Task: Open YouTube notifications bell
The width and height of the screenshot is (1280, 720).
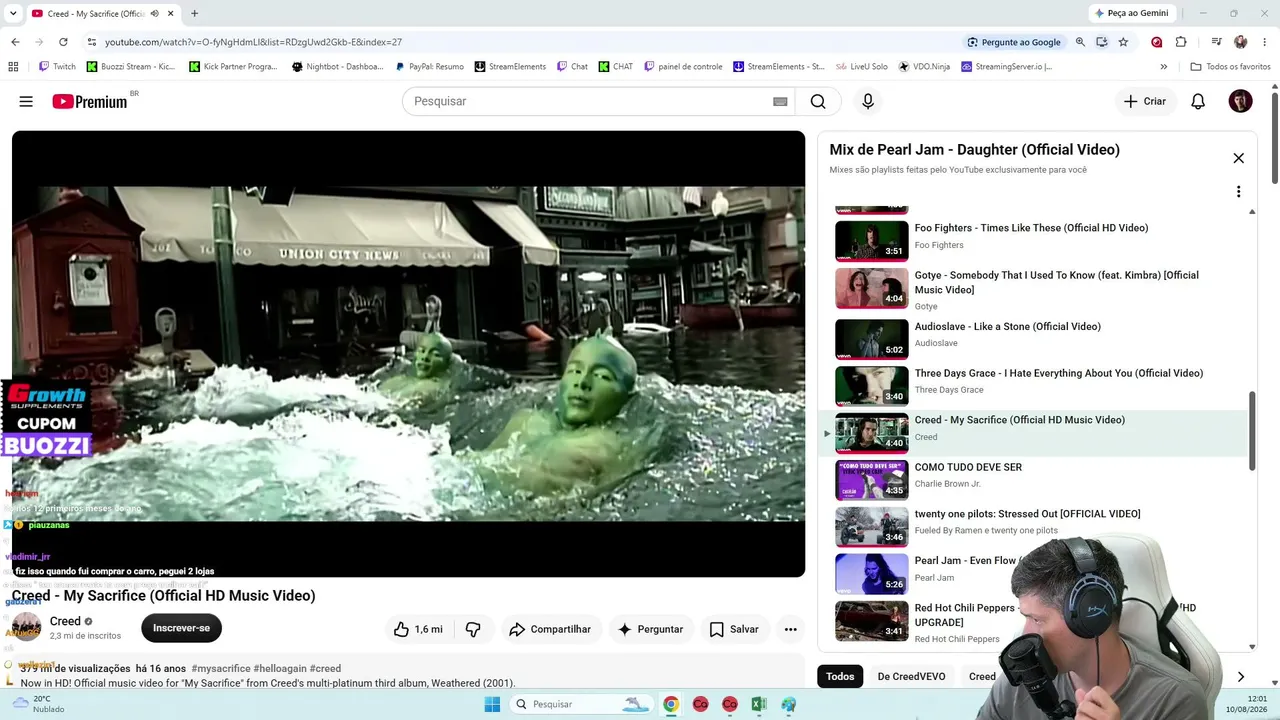Action: pyautogui.click(x=1198, y=101)
